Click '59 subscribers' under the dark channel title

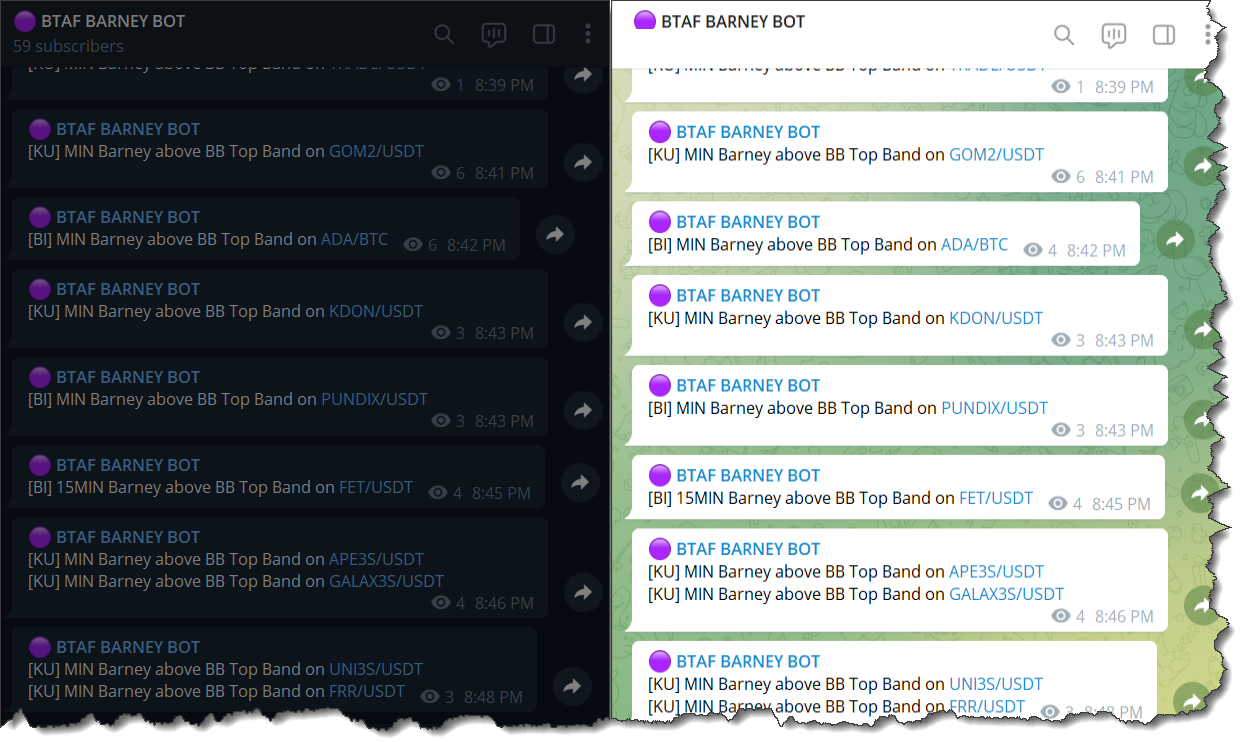tap(68, 46)
